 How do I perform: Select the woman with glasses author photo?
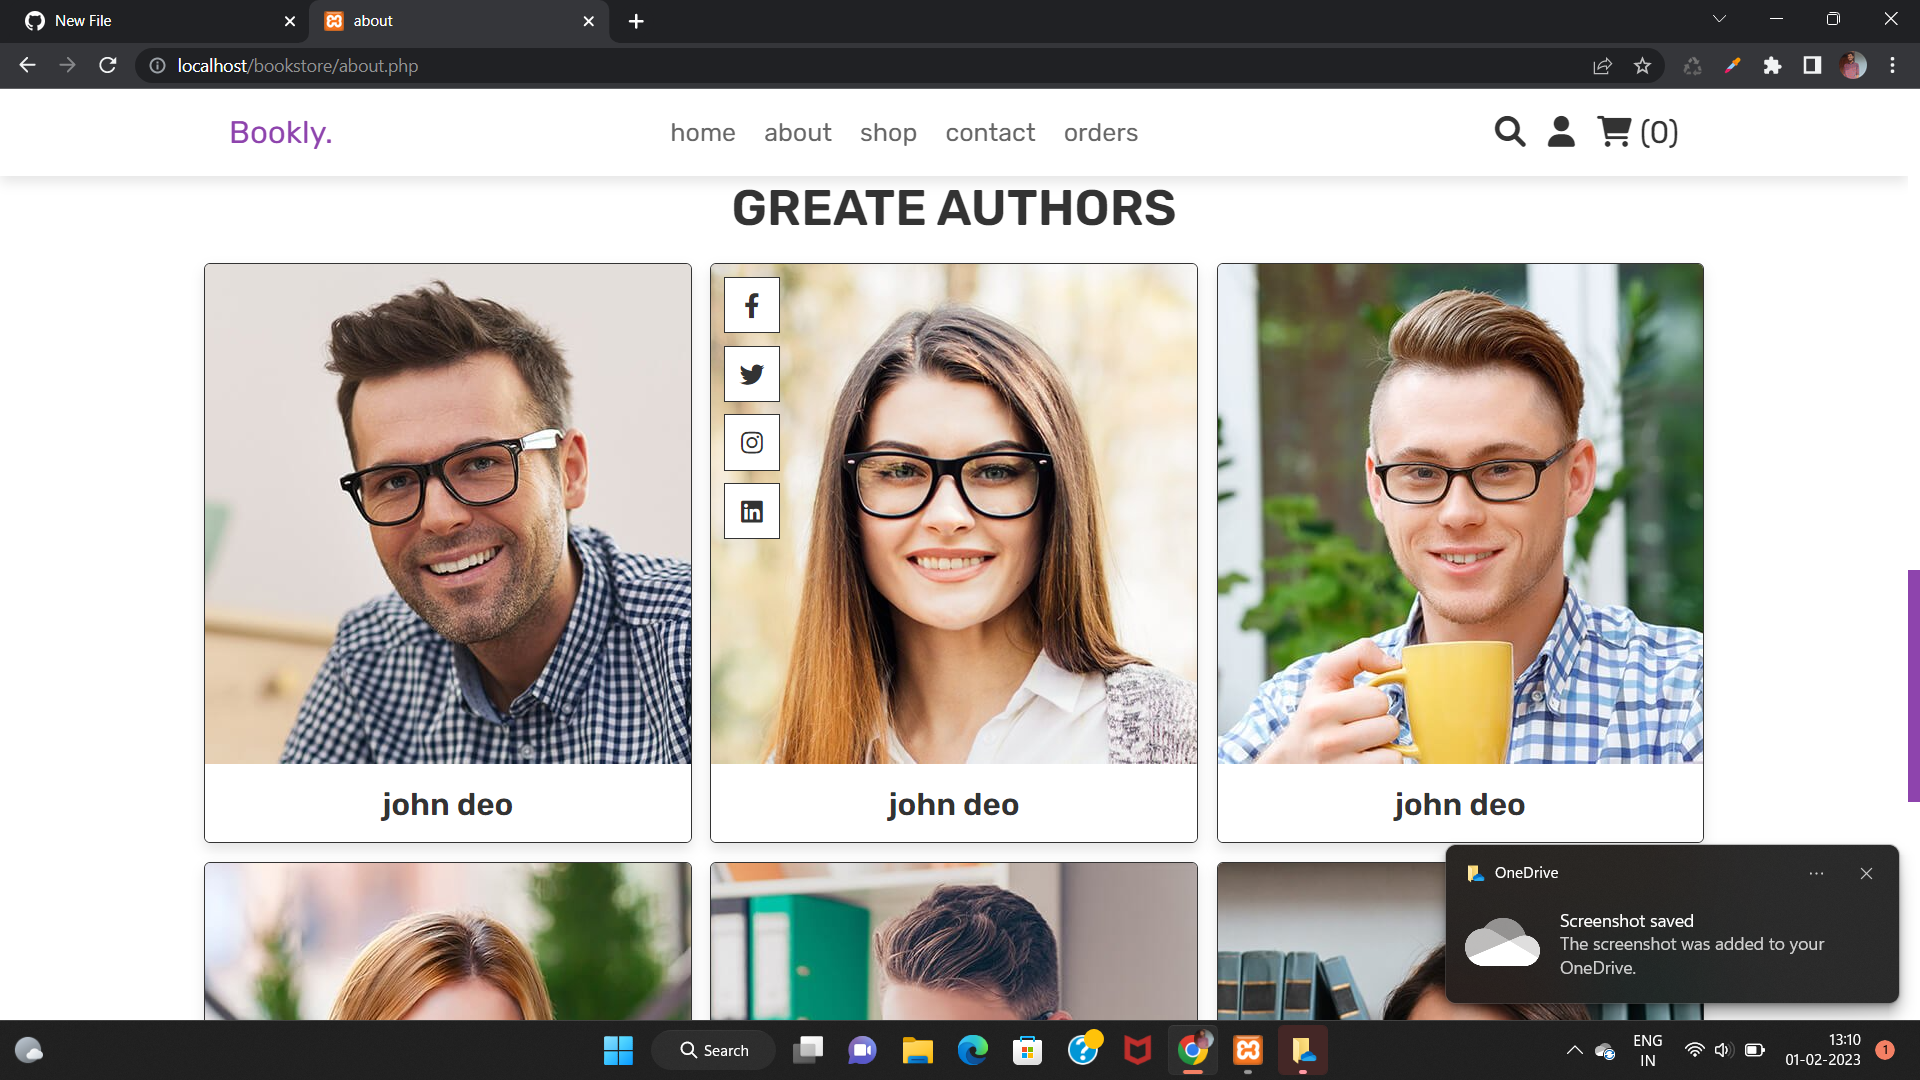click(x=954, y=514)
